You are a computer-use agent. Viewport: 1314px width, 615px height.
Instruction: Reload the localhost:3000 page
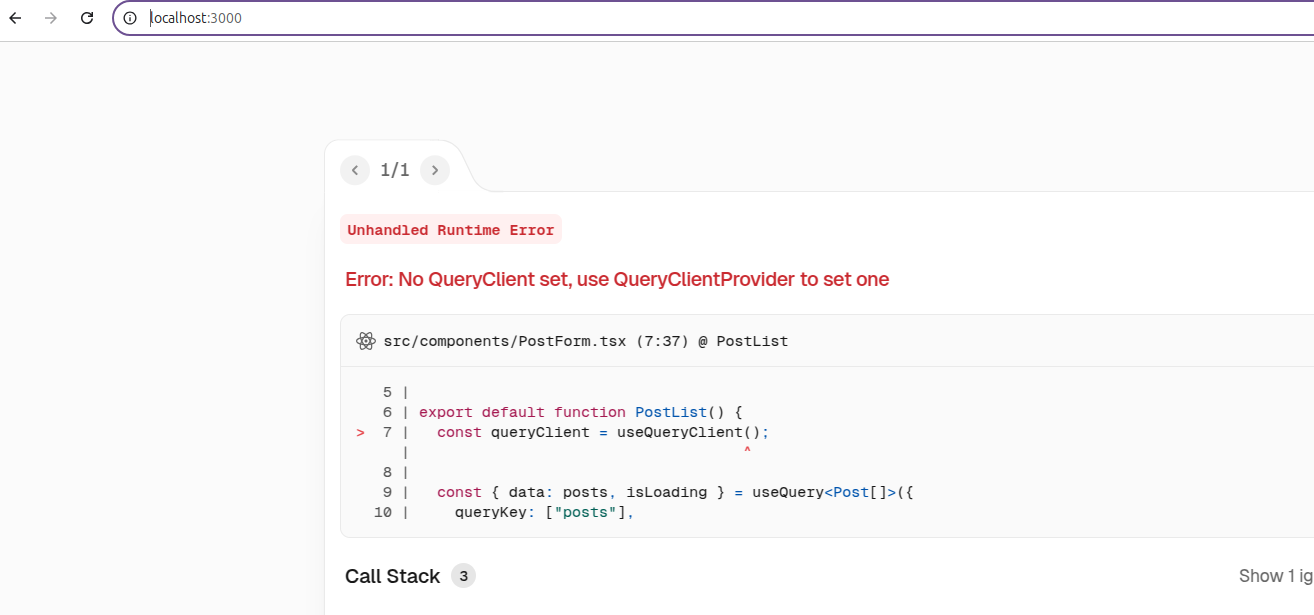(x=86, y=17)
